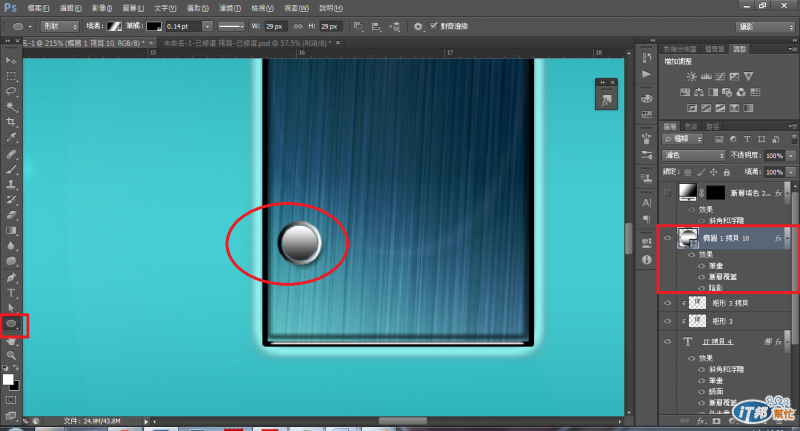Hide the 矩形 3 layer
800x431 pixels.
(667, 321)
